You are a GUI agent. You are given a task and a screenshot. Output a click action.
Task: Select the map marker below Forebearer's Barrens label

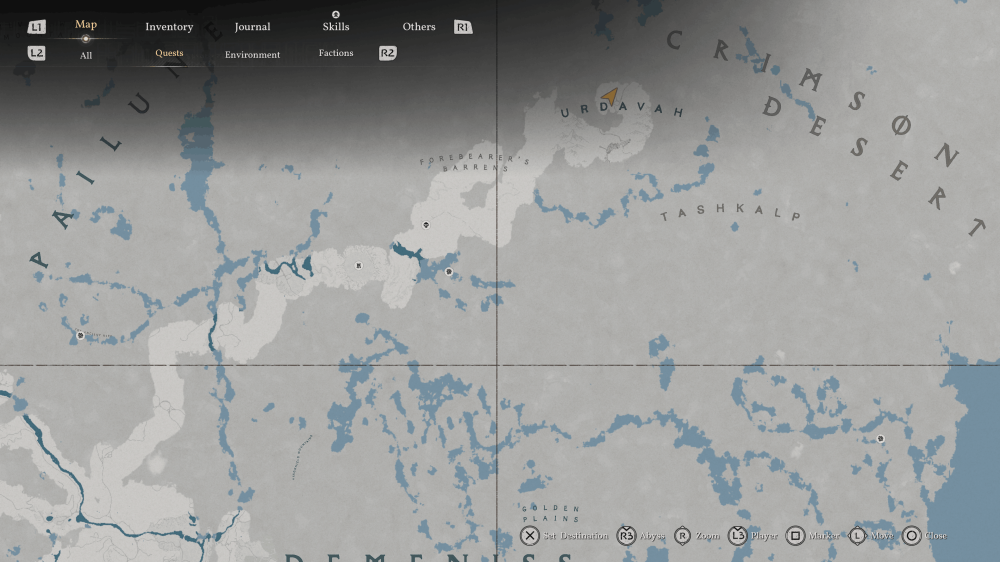[426, 225]
